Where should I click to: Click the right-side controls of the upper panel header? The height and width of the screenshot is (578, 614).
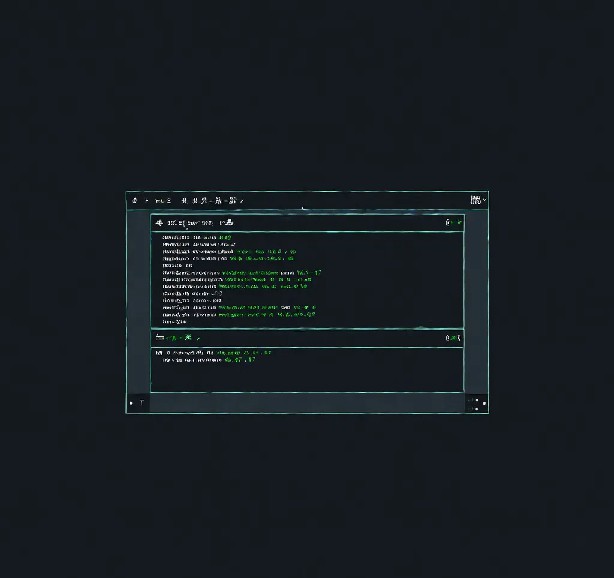coord(453,222)
